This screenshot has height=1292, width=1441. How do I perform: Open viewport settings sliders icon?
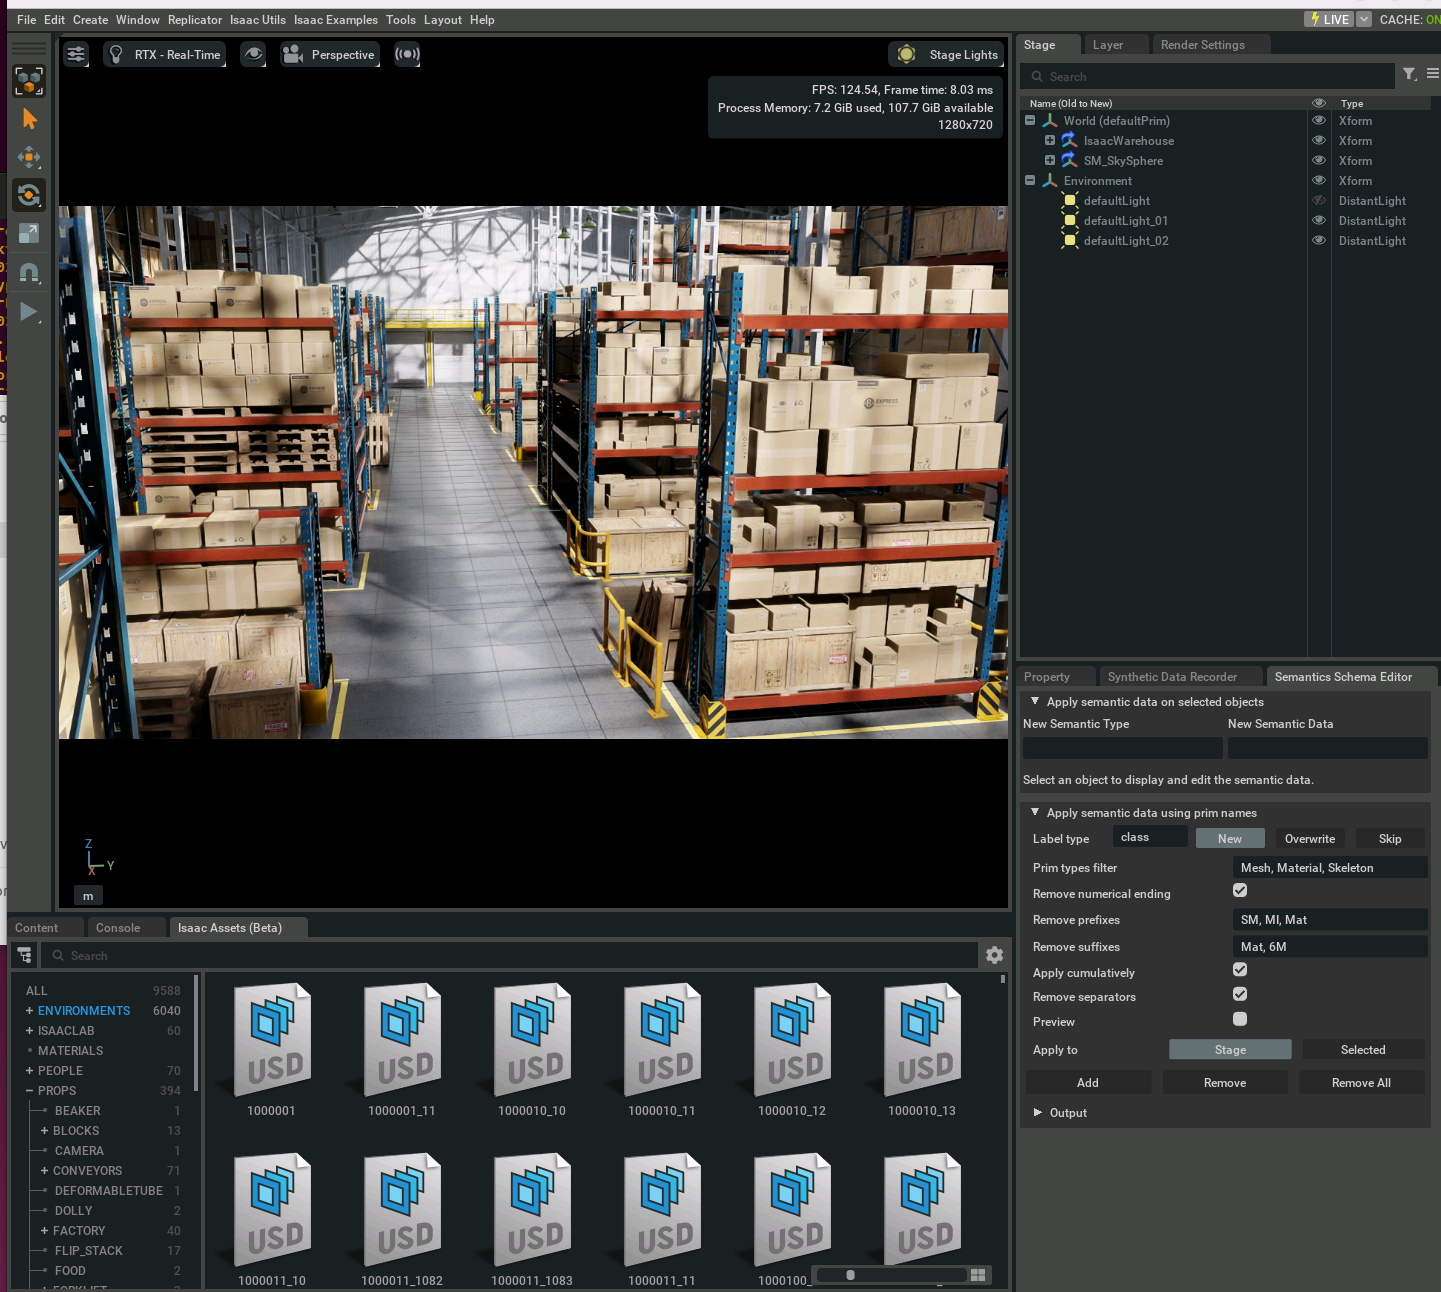coord(76,55)
